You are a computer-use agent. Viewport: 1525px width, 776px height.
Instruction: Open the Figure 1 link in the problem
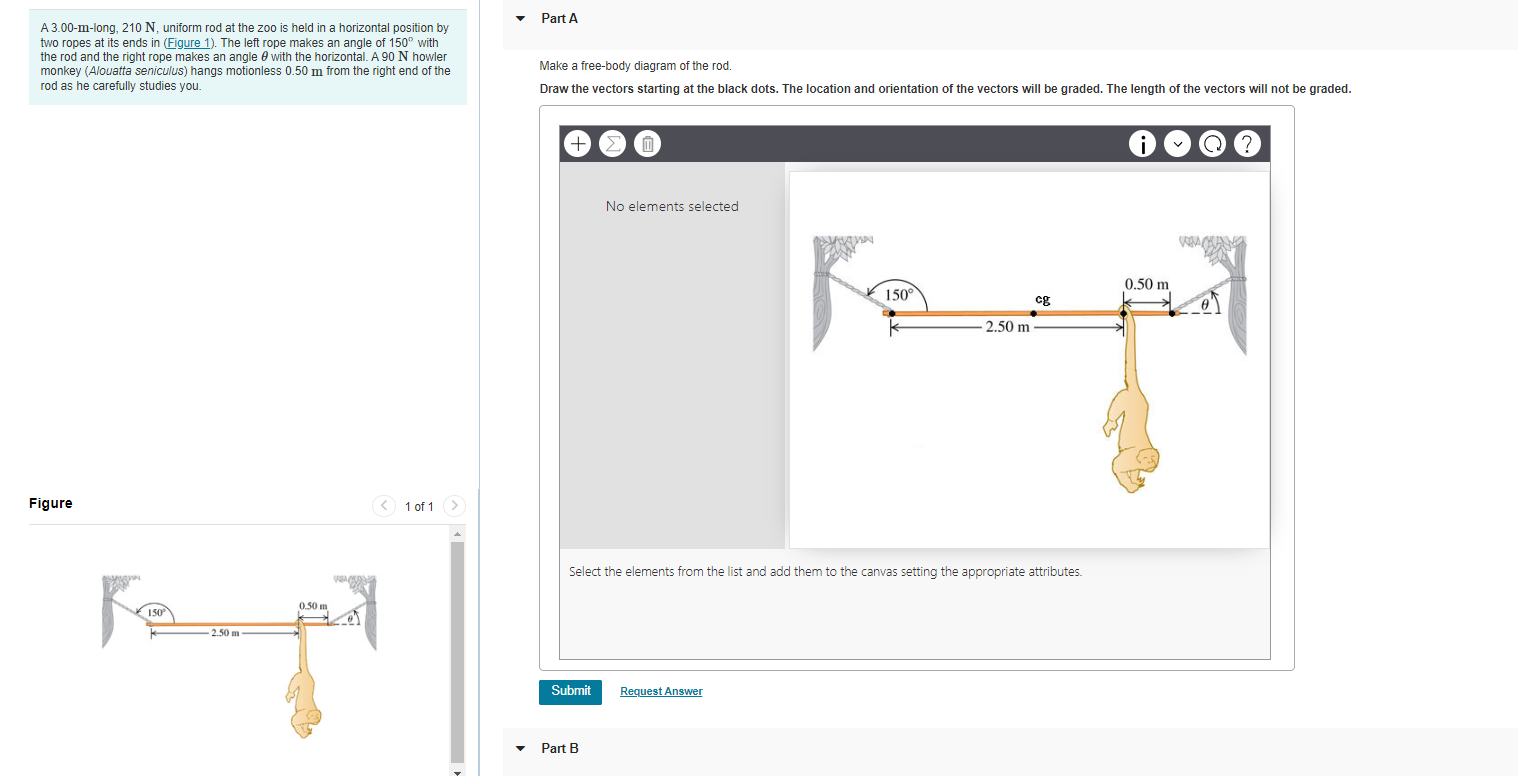pyautogui.click(x=189, y=42)
